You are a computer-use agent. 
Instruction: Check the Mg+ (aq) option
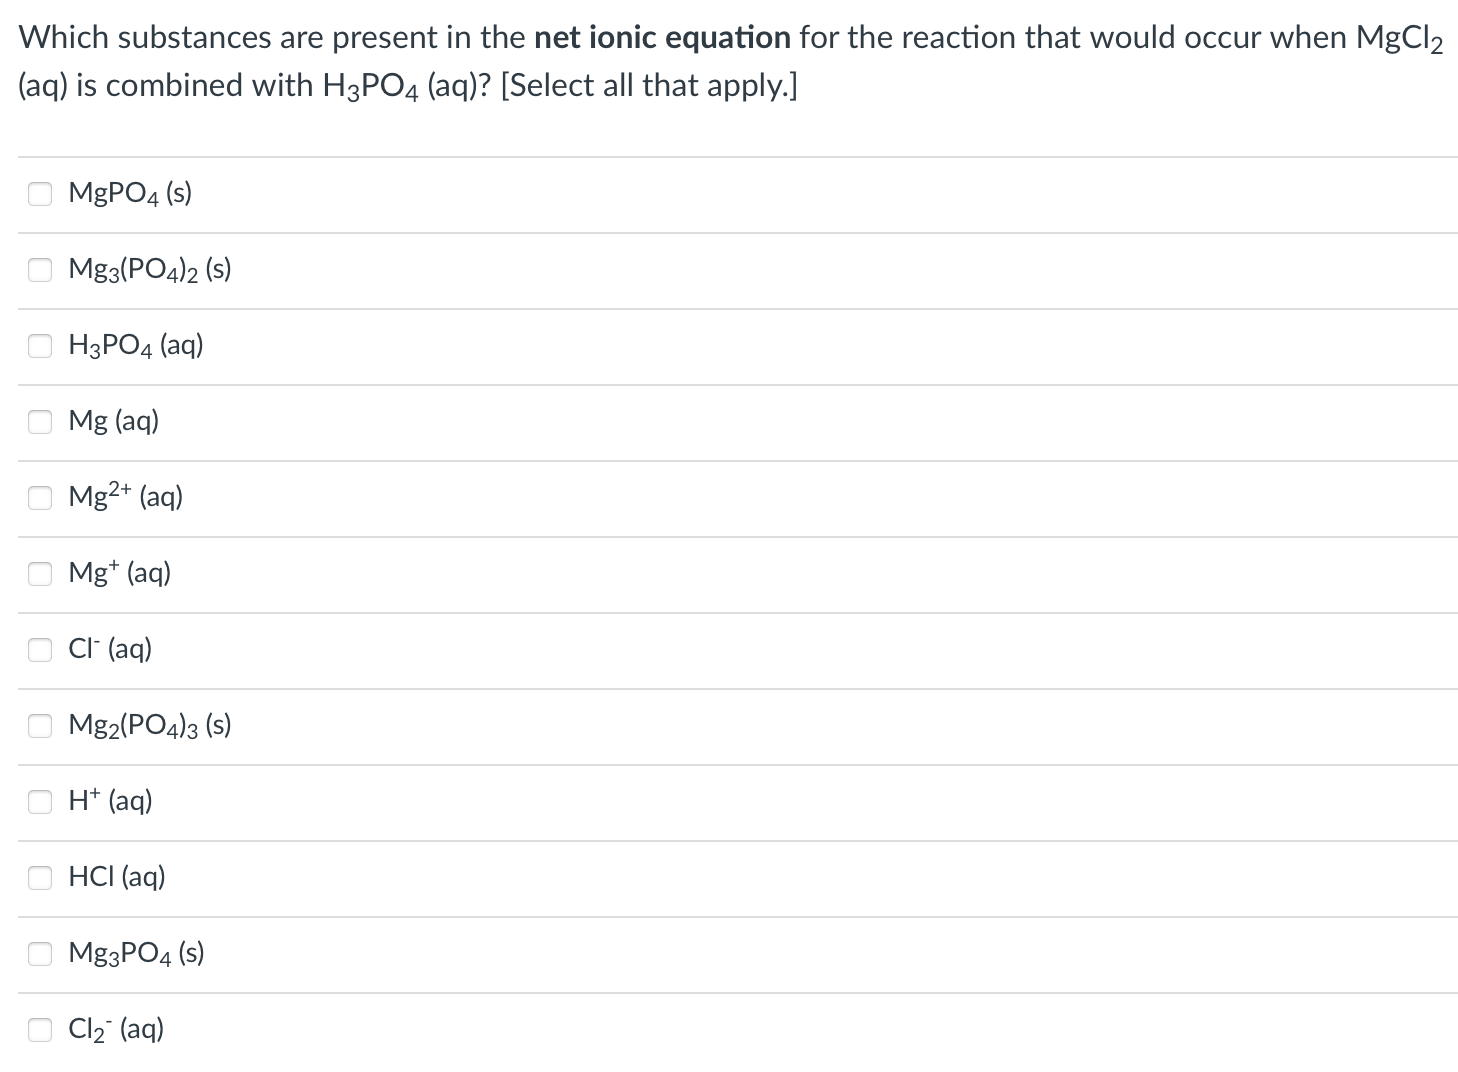pyautogui.click(x=40, y=574)
